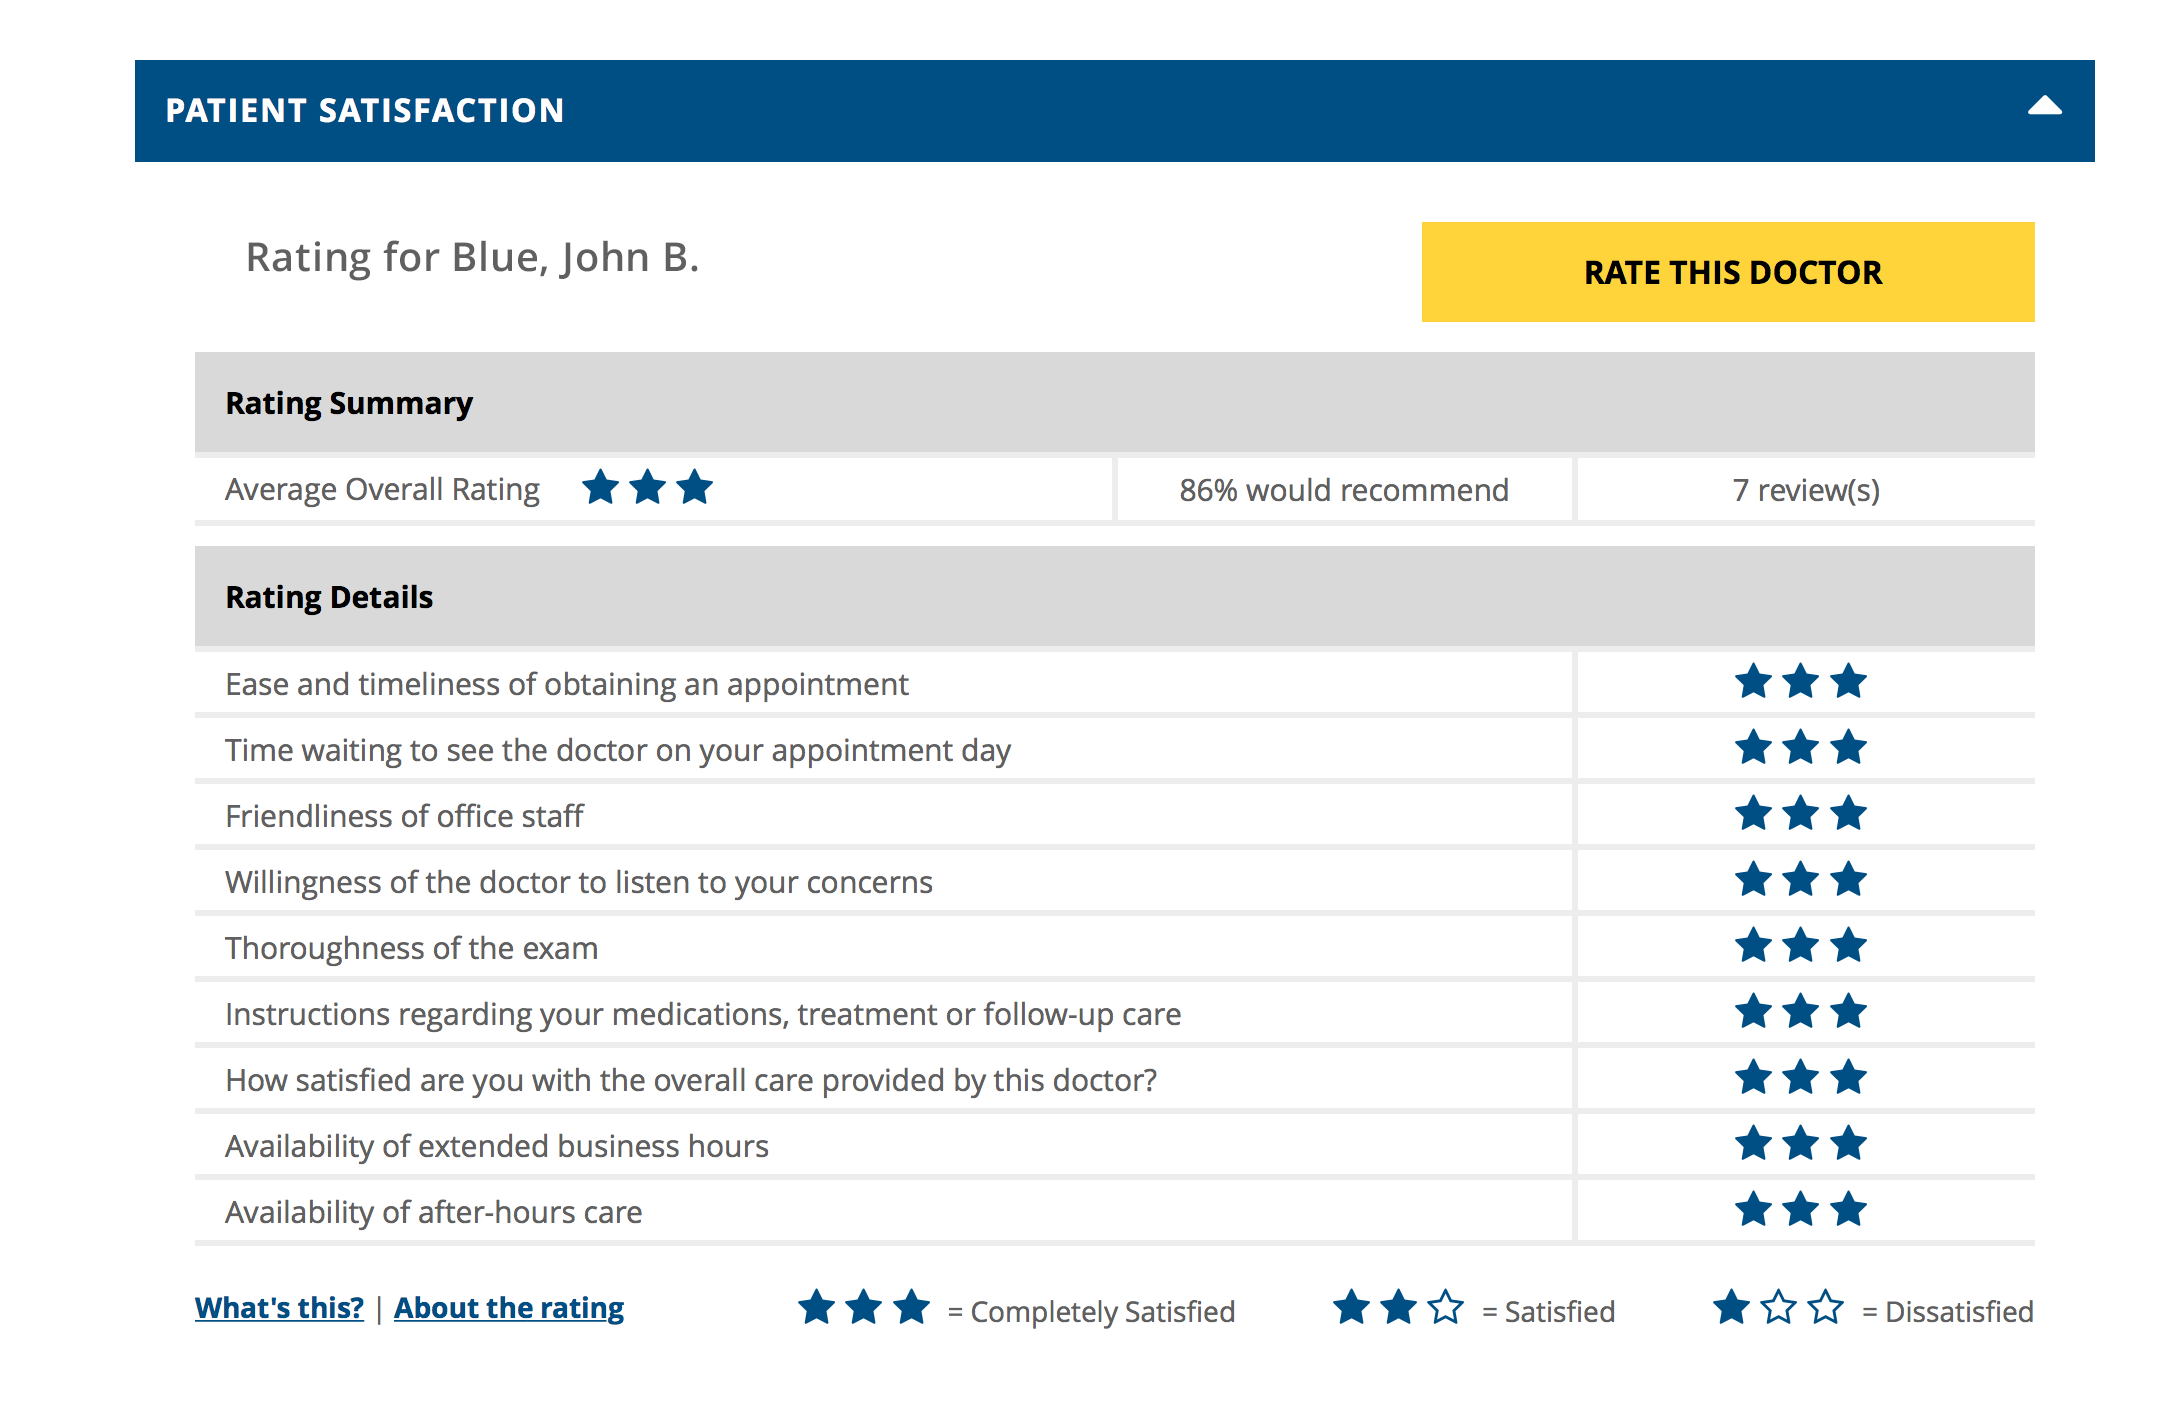Click stars for Willingness of doctor to listen

tap(1800, 880)
